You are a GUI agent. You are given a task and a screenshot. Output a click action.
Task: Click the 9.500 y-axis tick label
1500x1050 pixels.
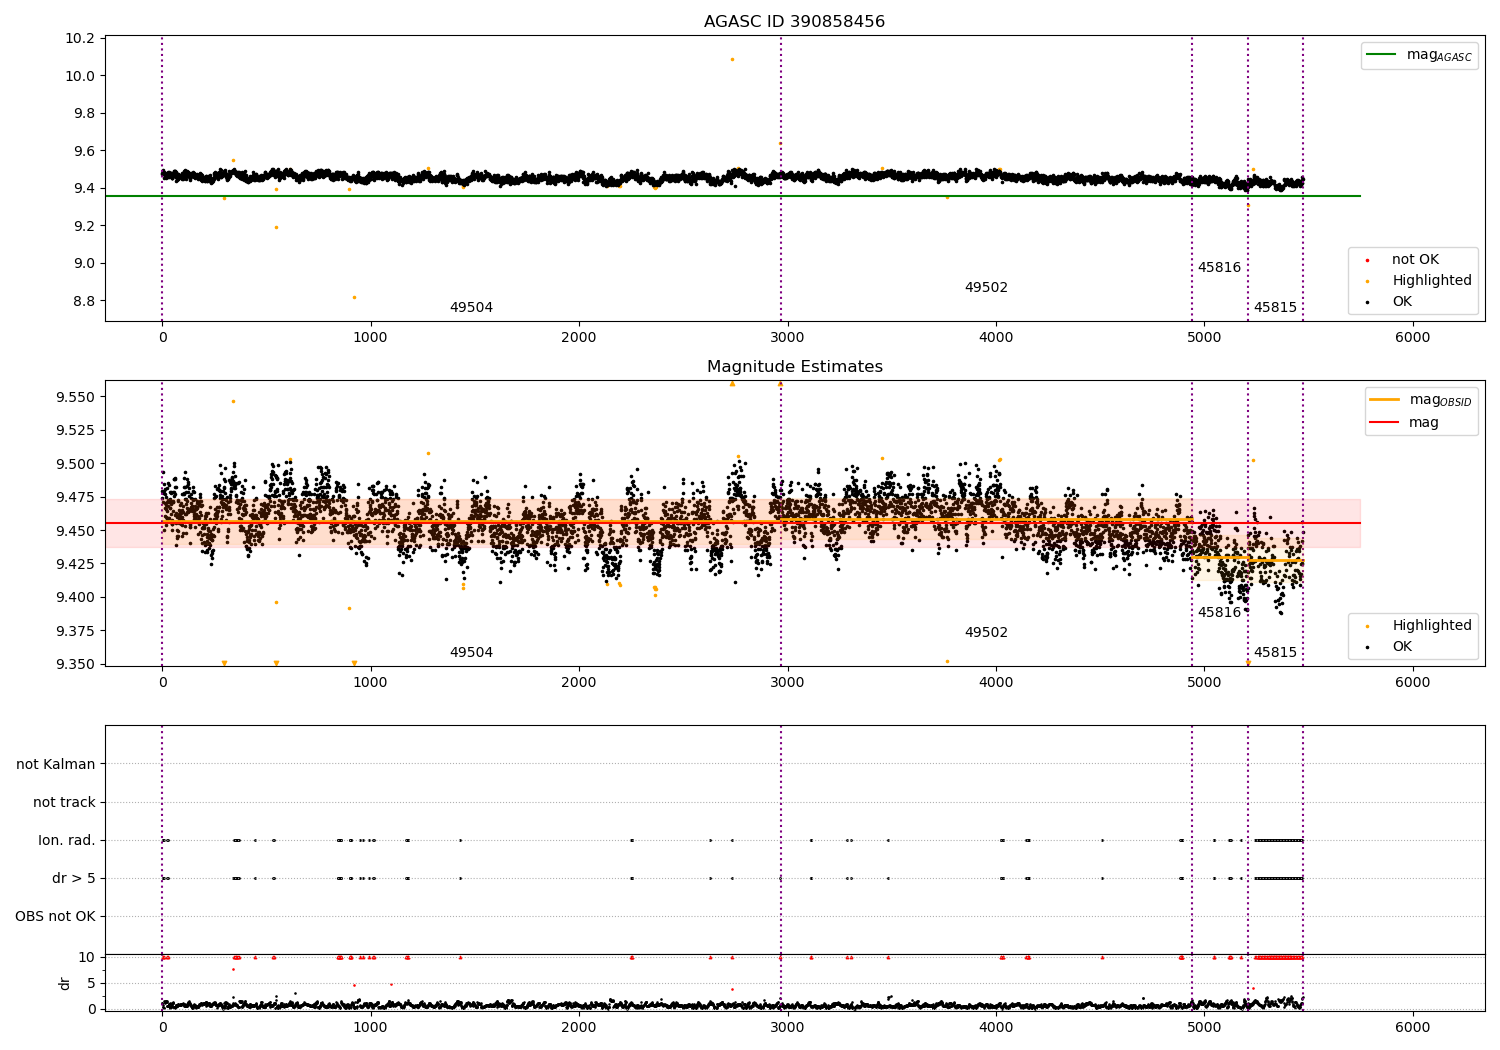pyautogui.click(x=76, y=465)
